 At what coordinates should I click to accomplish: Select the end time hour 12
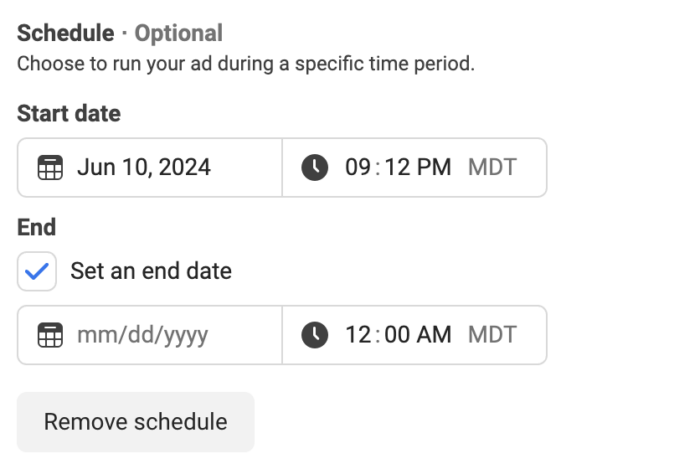tap(358, 335)
